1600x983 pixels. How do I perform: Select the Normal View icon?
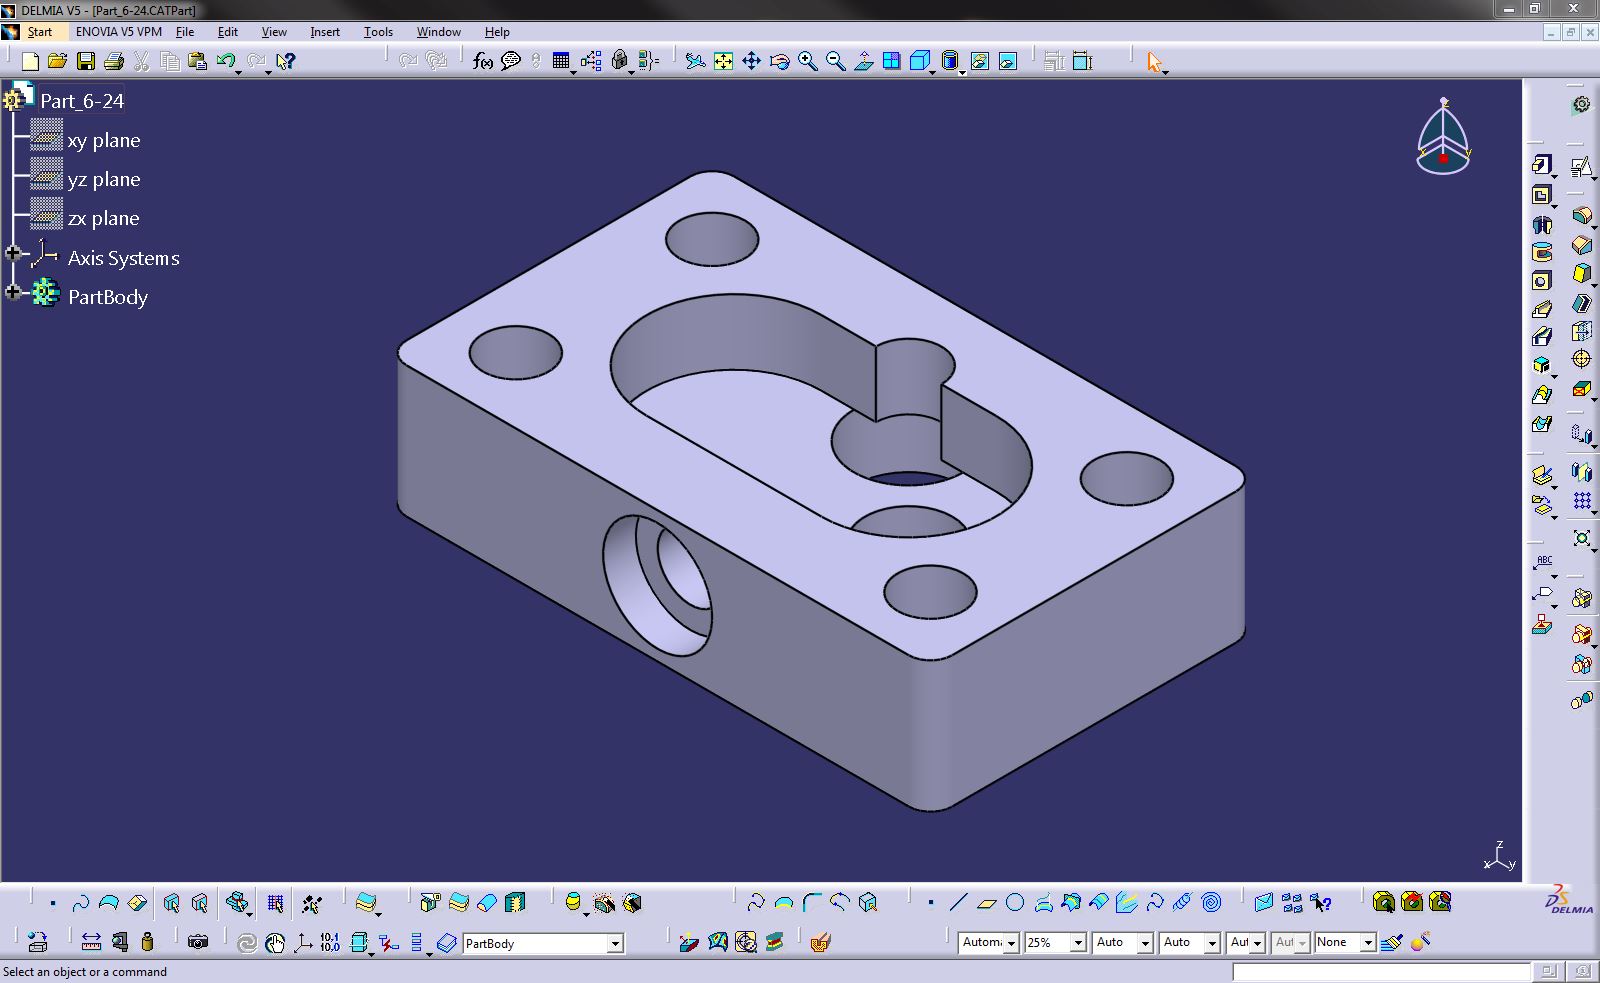click(x=863, y=61)
